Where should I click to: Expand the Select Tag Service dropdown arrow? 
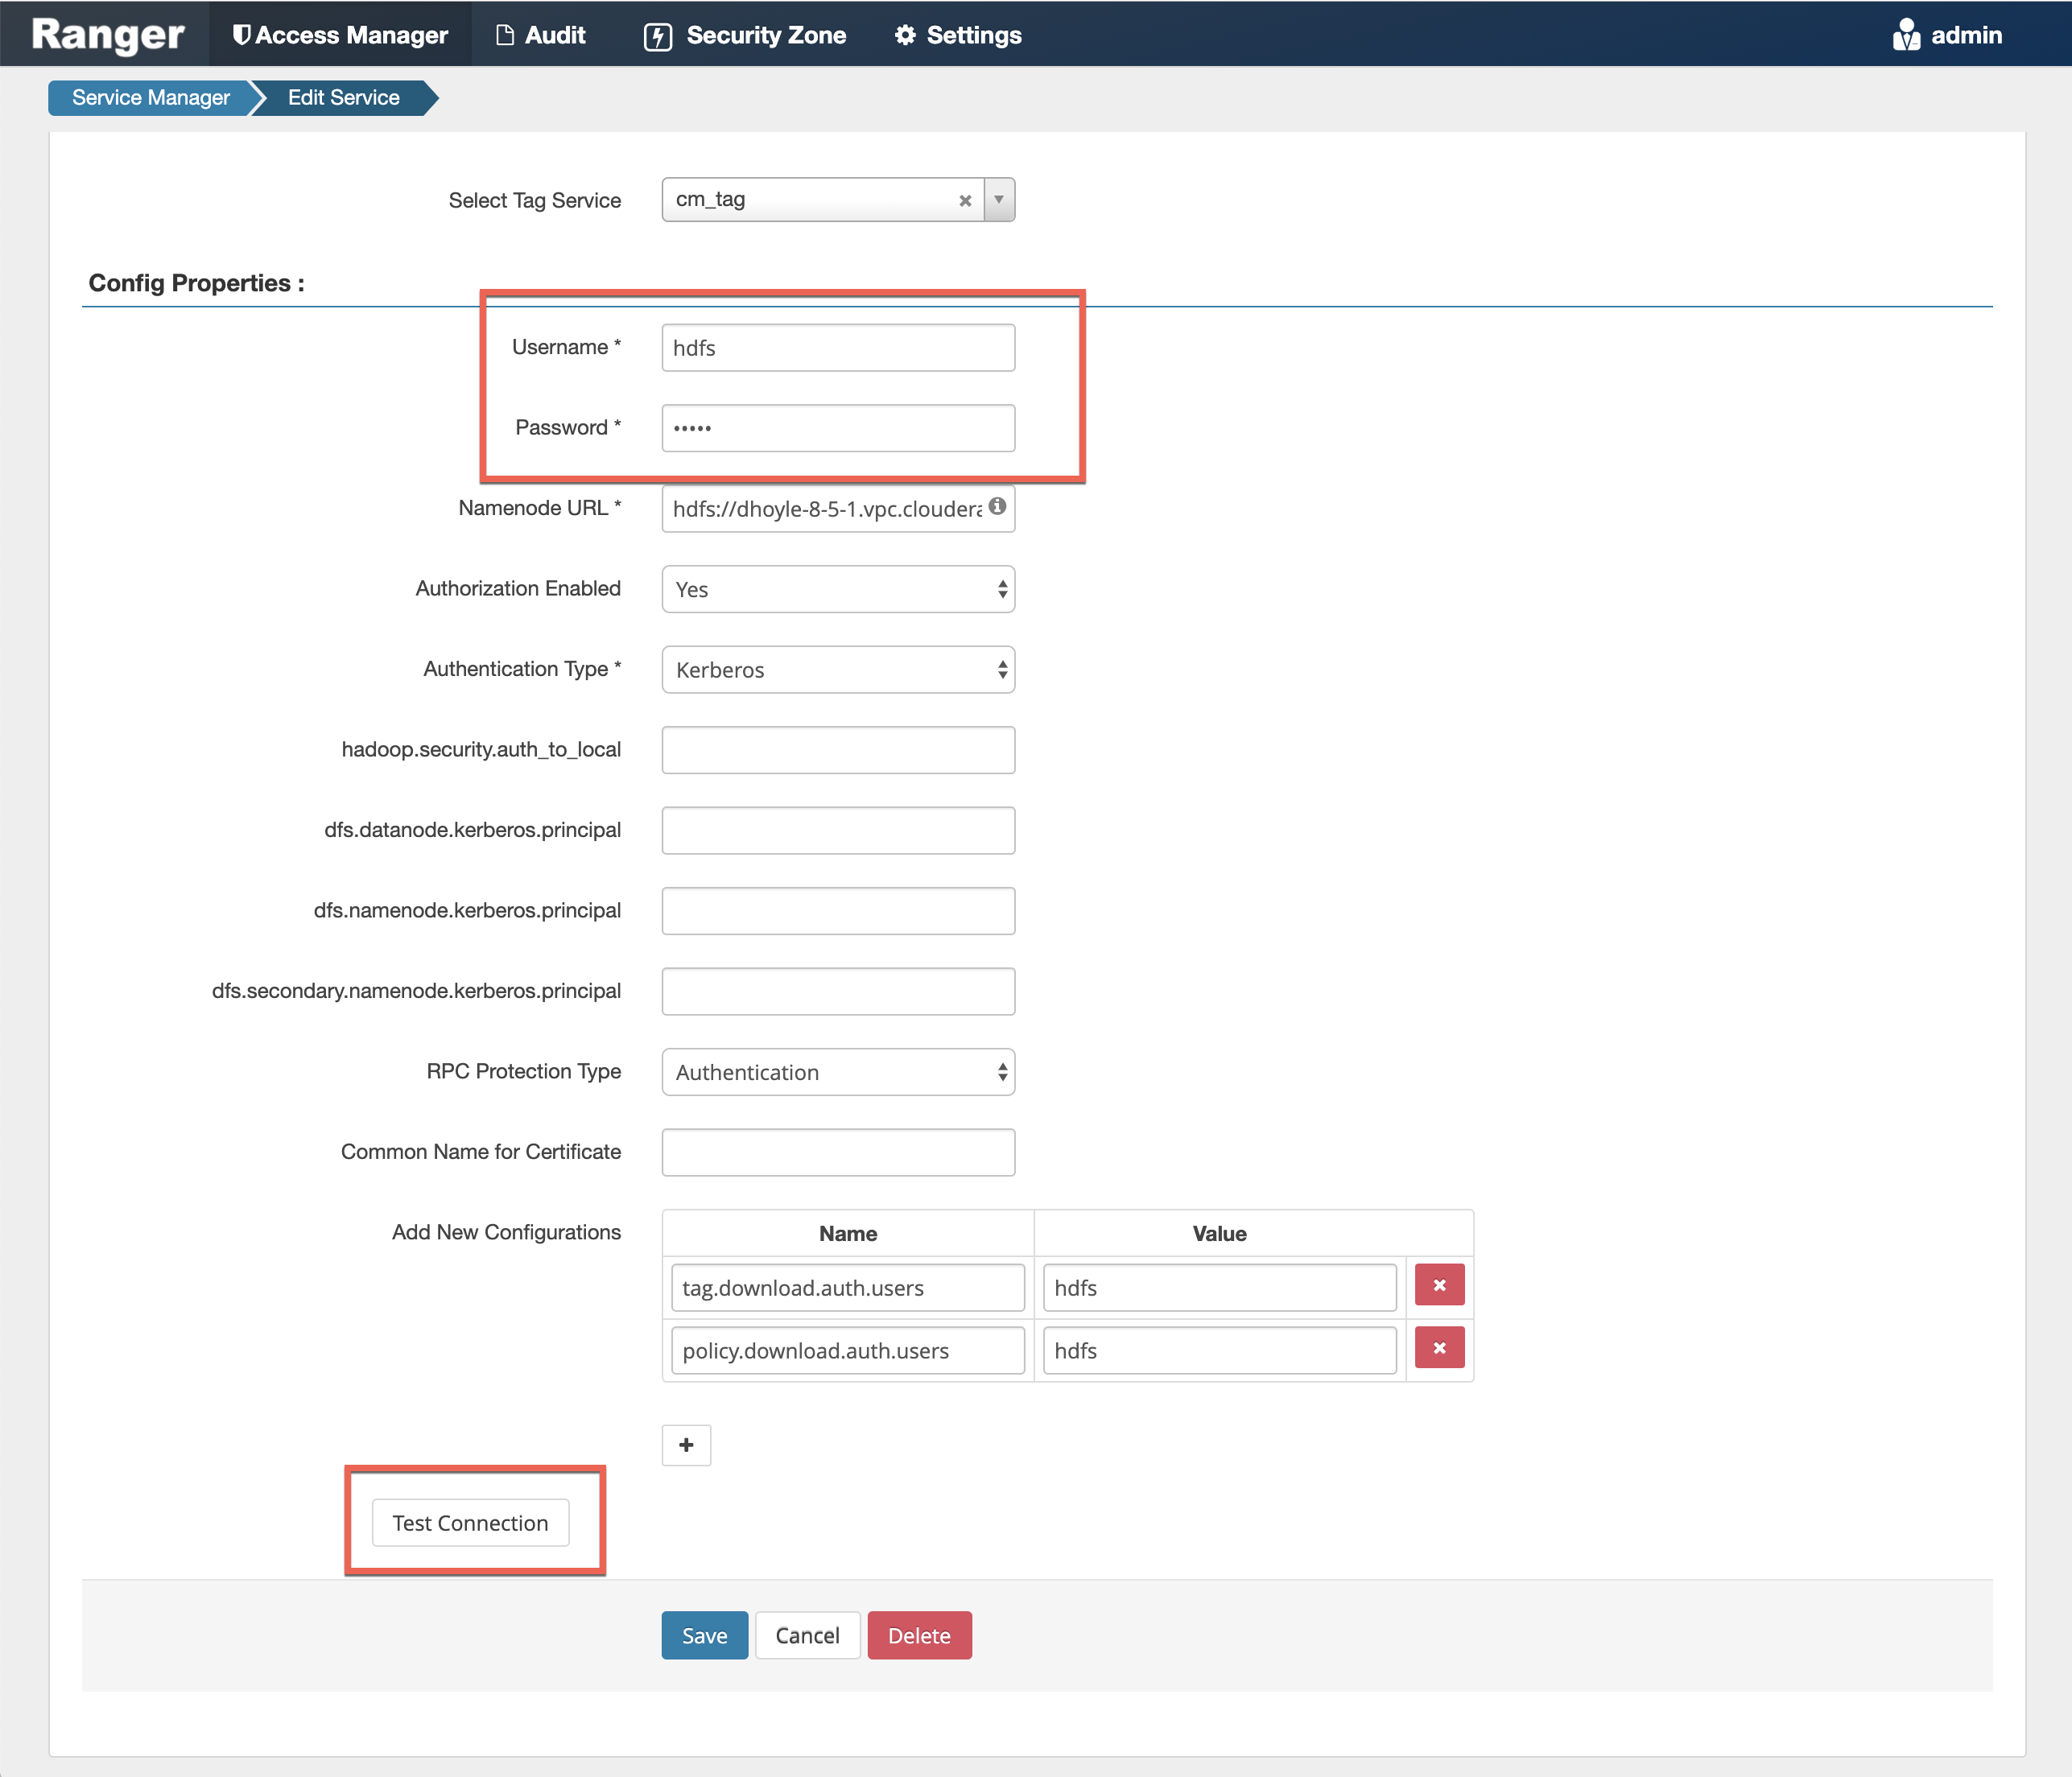click(x=998, y=200)
